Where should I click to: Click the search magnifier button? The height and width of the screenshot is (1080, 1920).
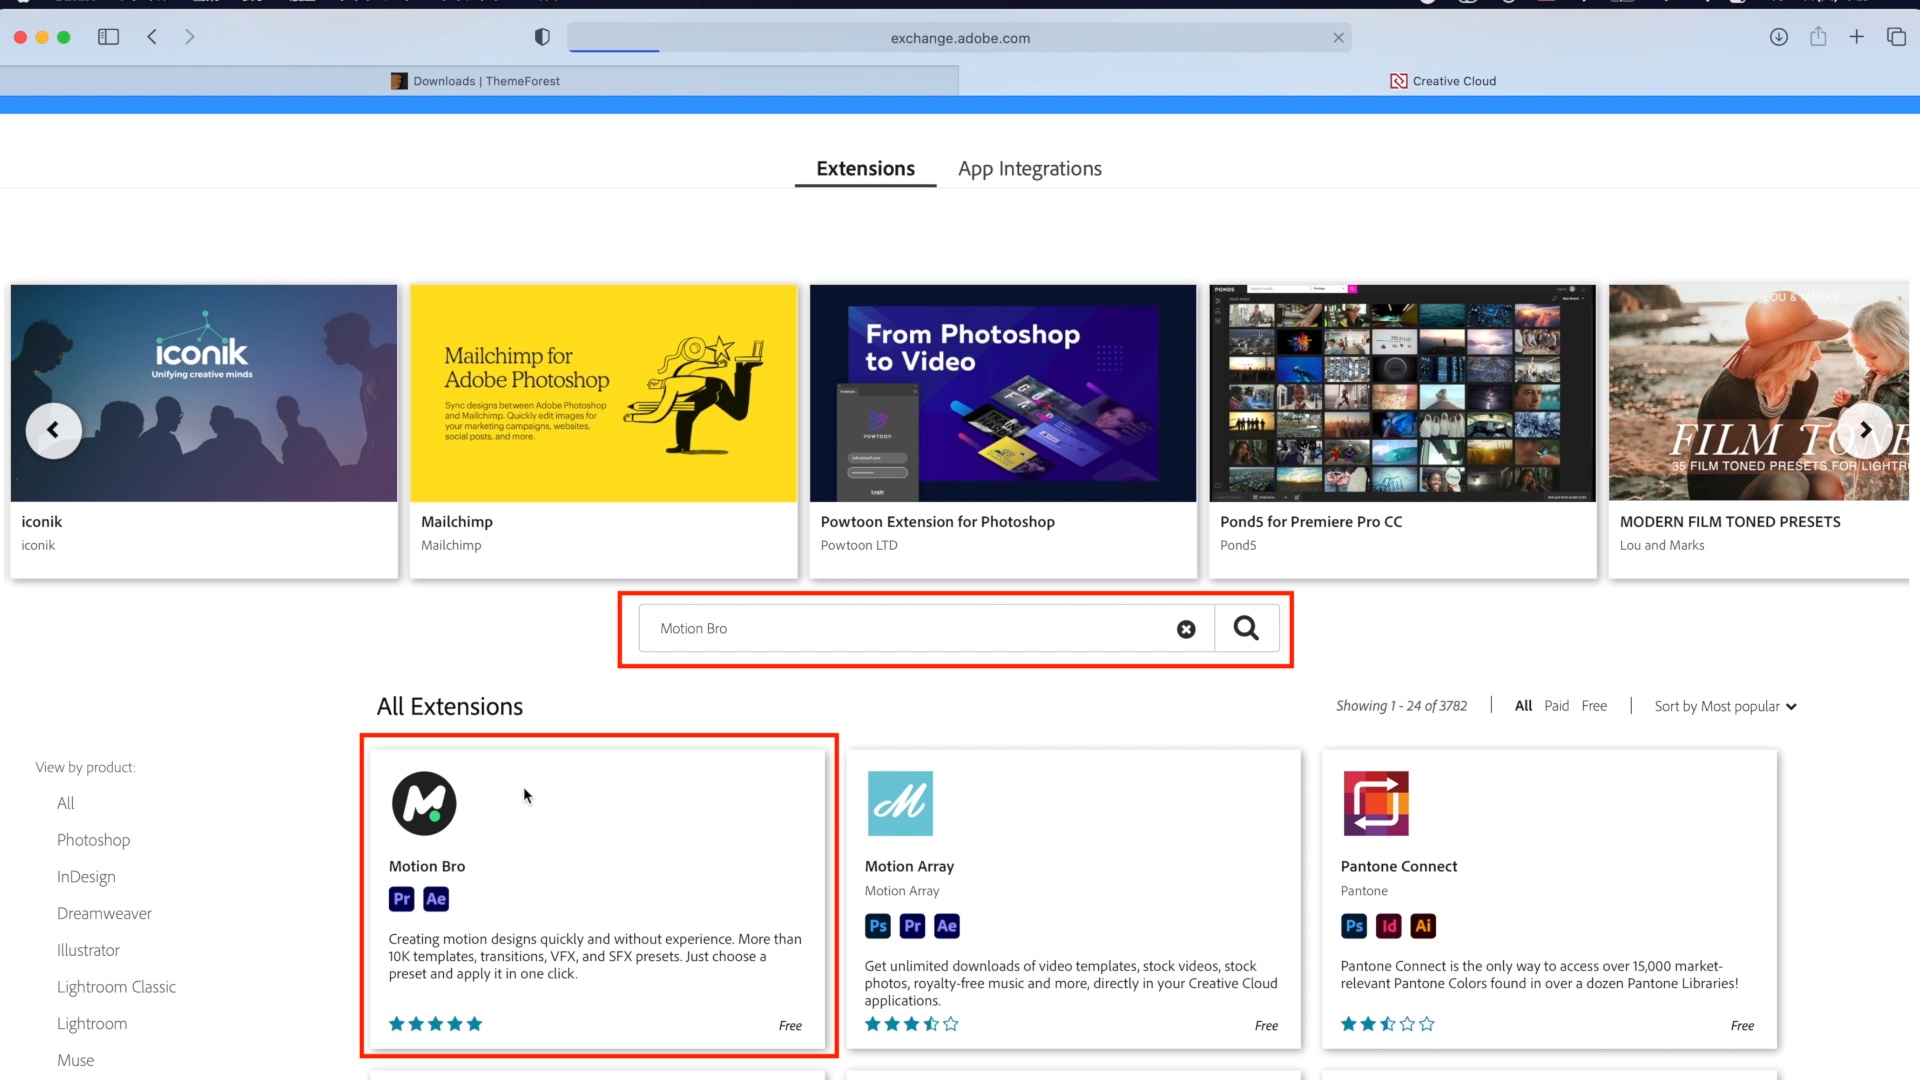1246,628
